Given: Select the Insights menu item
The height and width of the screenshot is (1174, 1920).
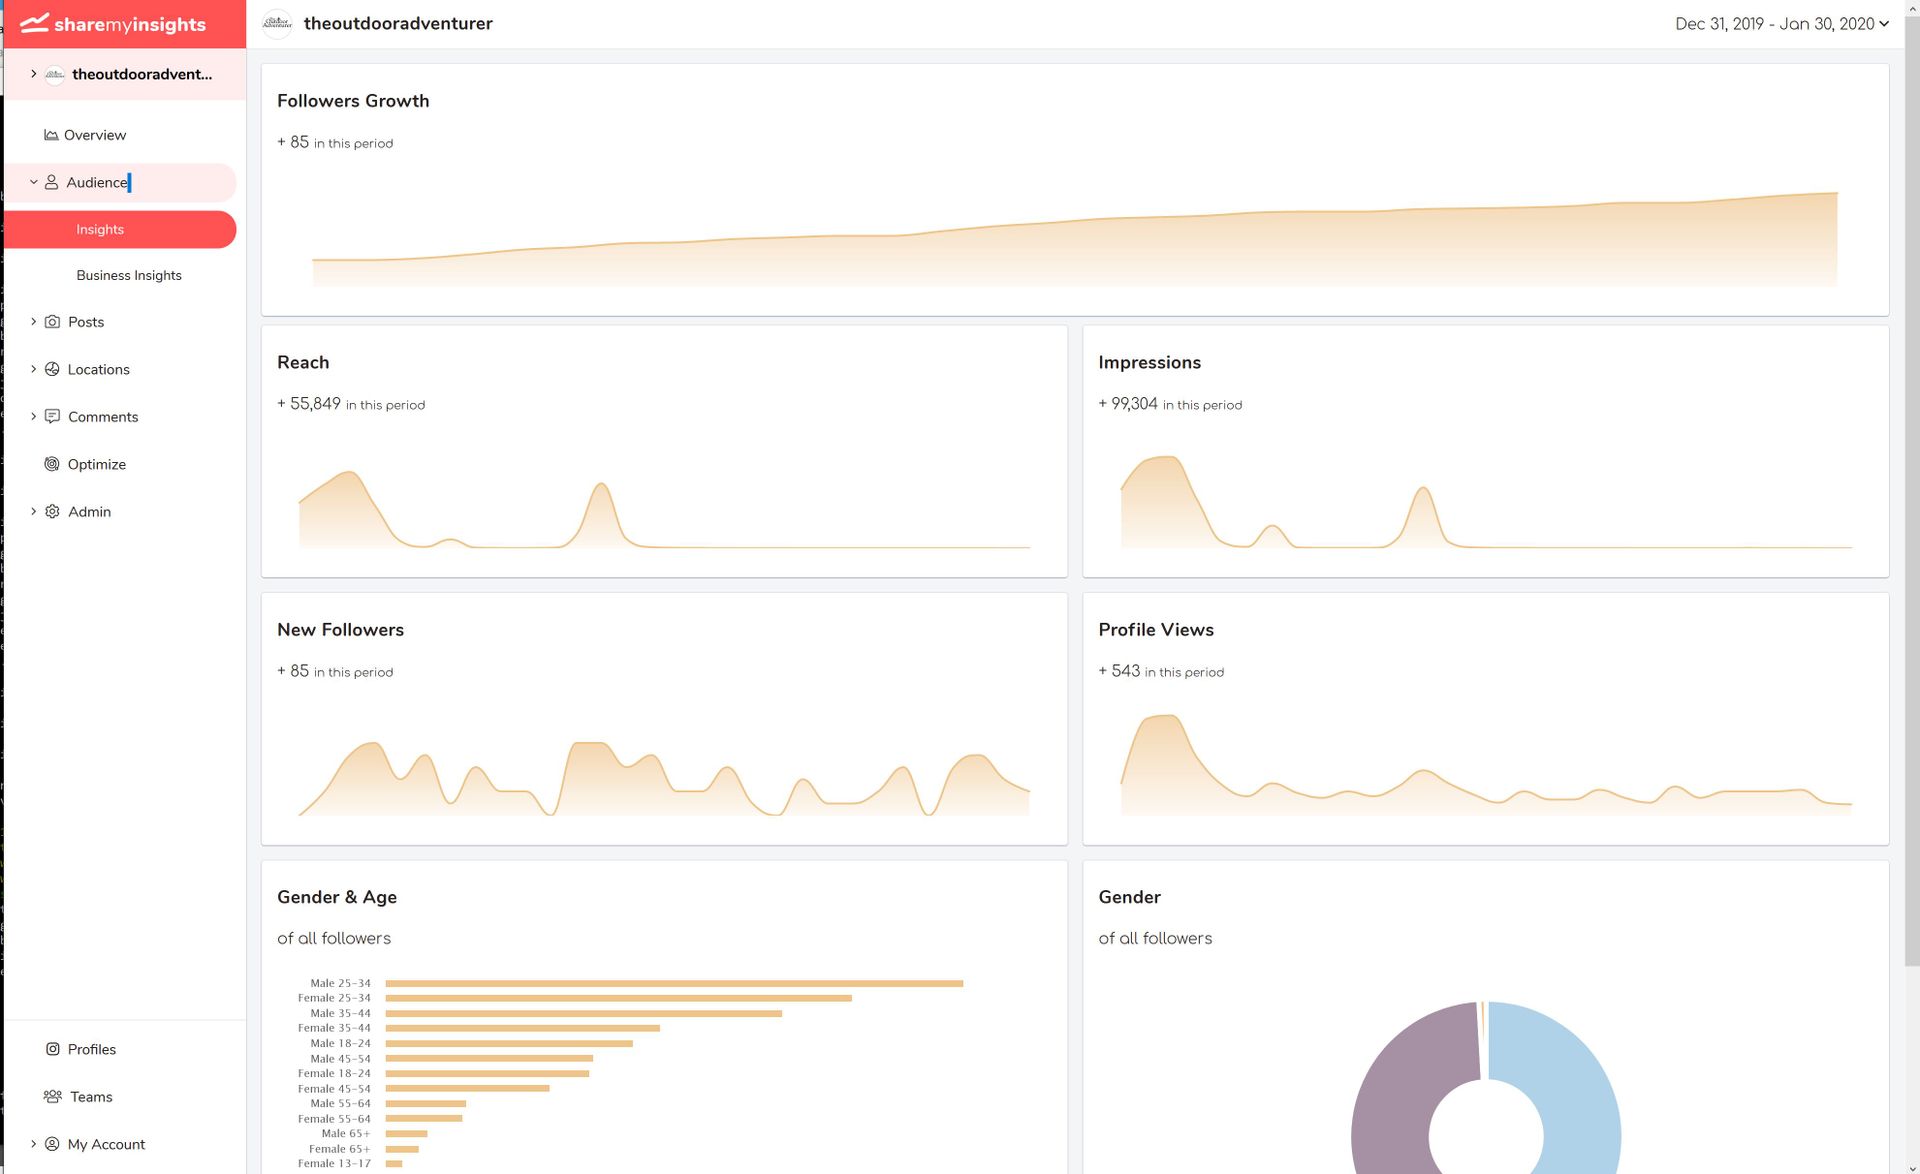Looking at the screenshot, I should [100, 229].
